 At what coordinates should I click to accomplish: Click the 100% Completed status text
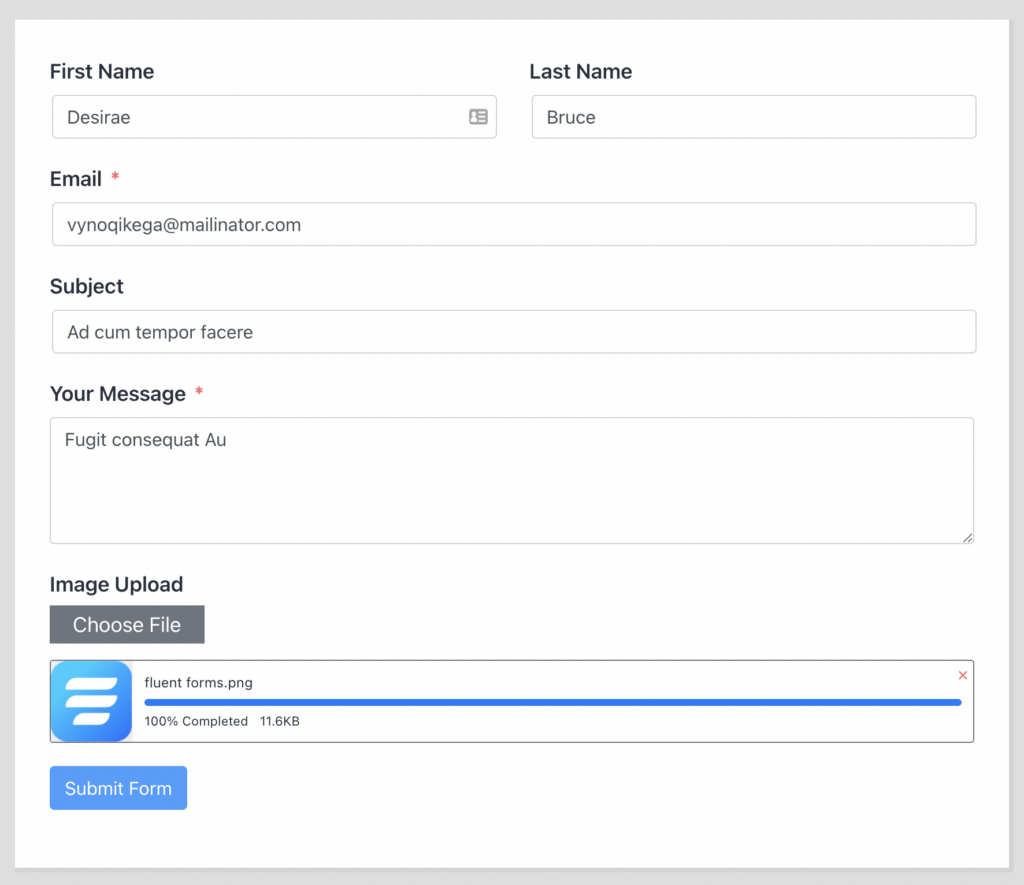(196, 721)
